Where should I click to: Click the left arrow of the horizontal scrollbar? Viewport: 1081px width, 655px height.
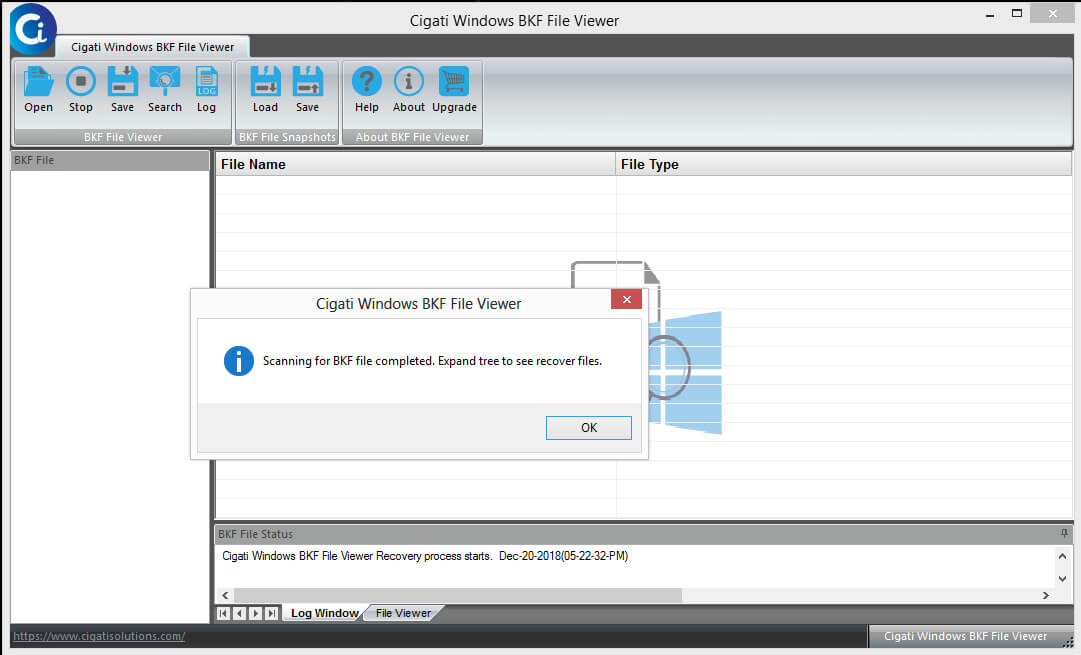[x=225, y=595]
